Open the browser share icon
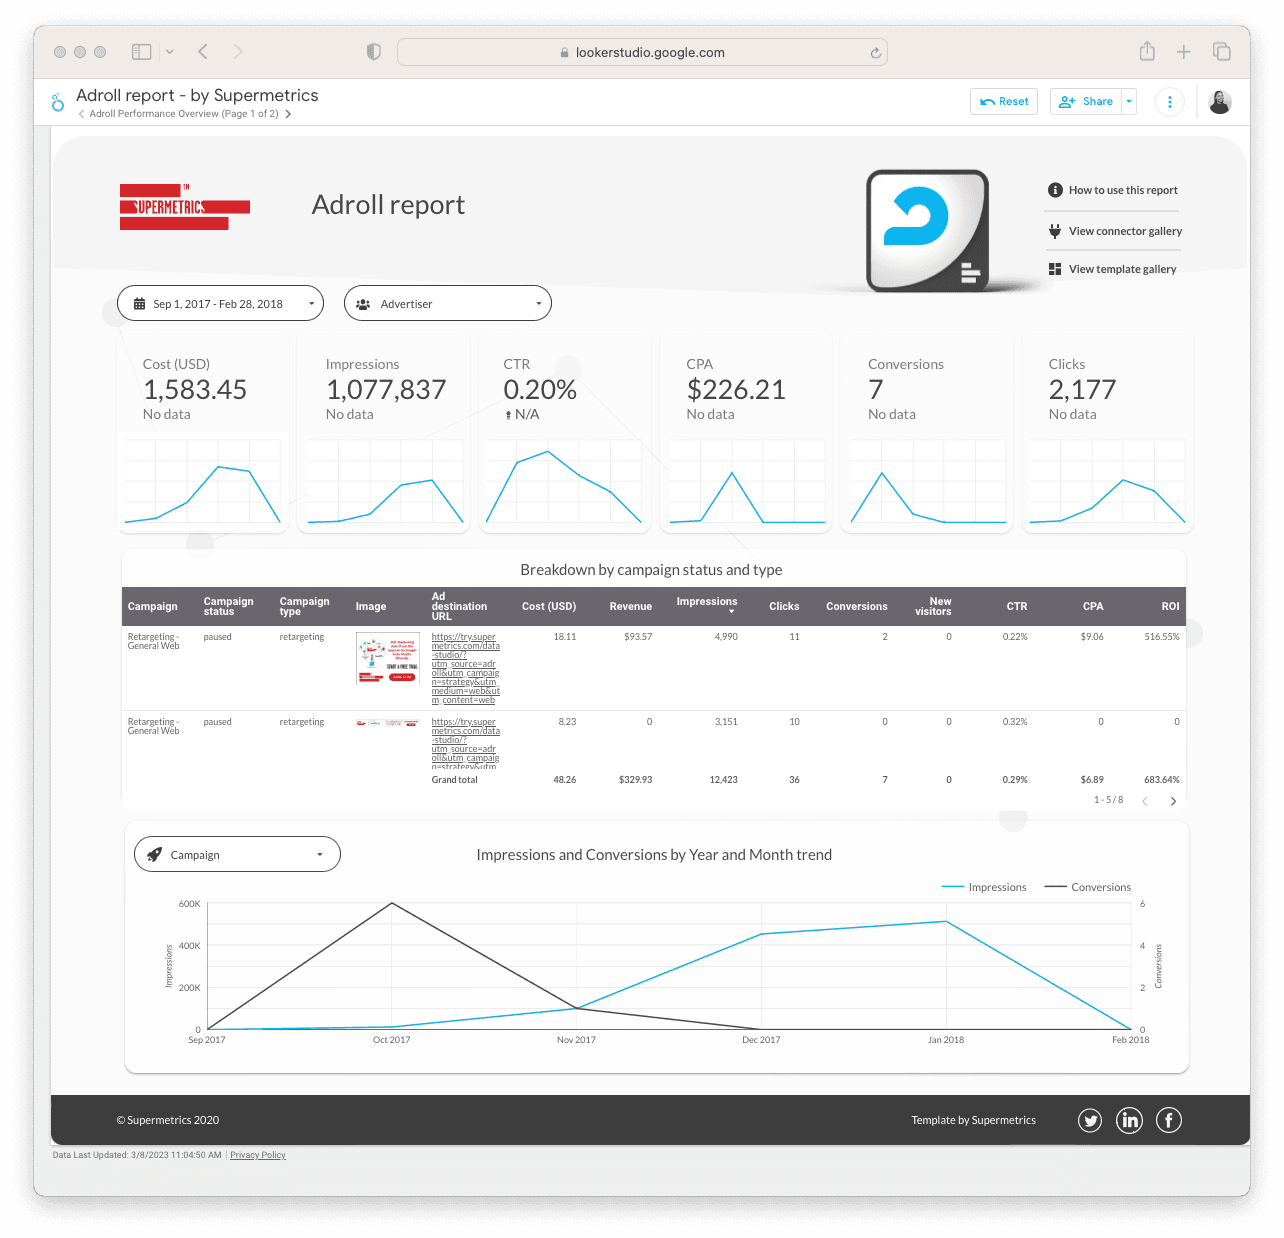 point(1147,51)
